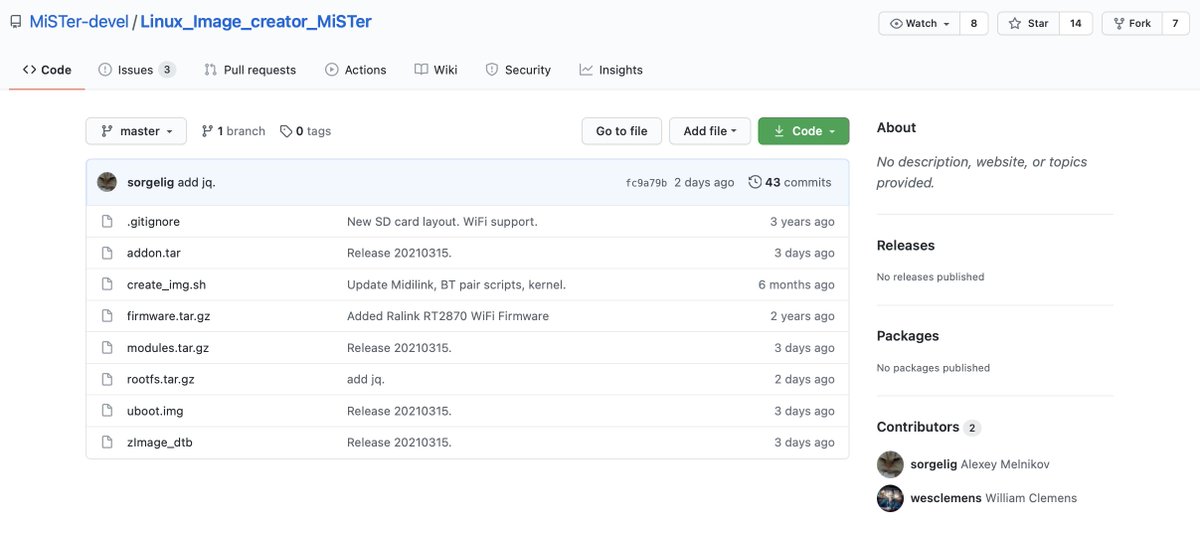Open the Releases section heading

[x=905, y=246]
